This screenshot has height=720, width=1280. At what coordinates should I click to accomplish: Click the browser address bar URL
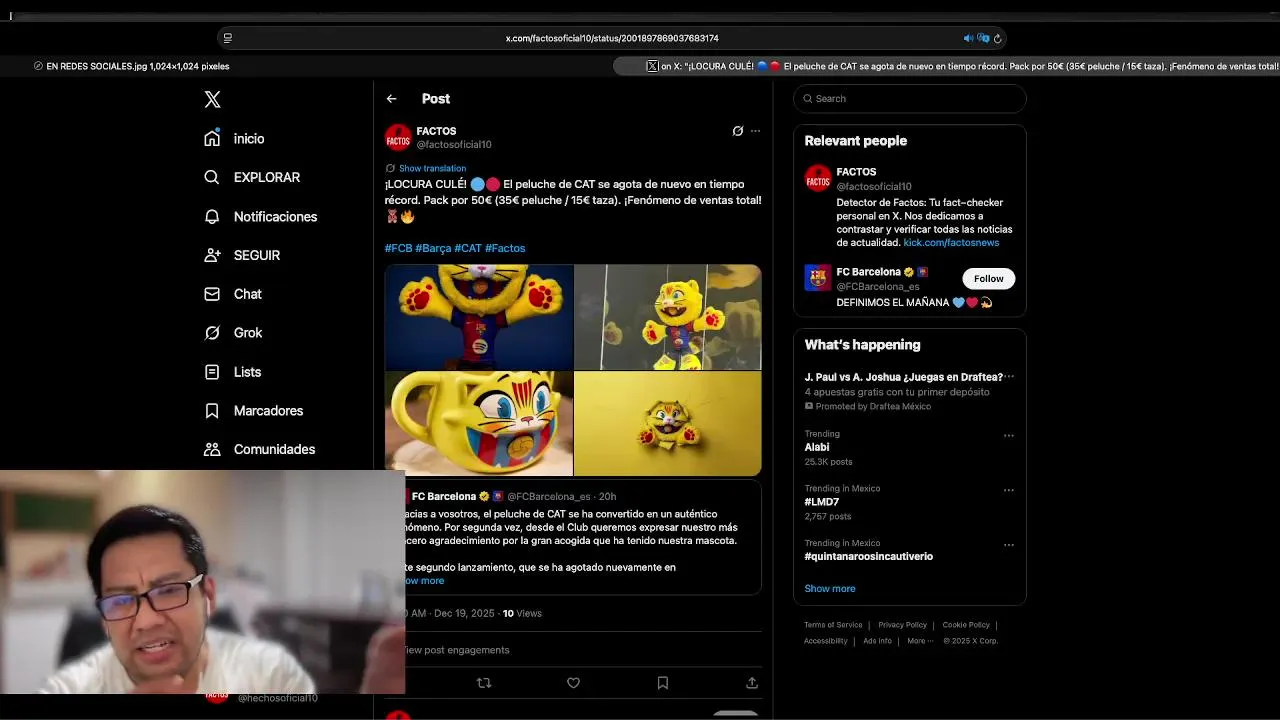click(x=612, y=38)
